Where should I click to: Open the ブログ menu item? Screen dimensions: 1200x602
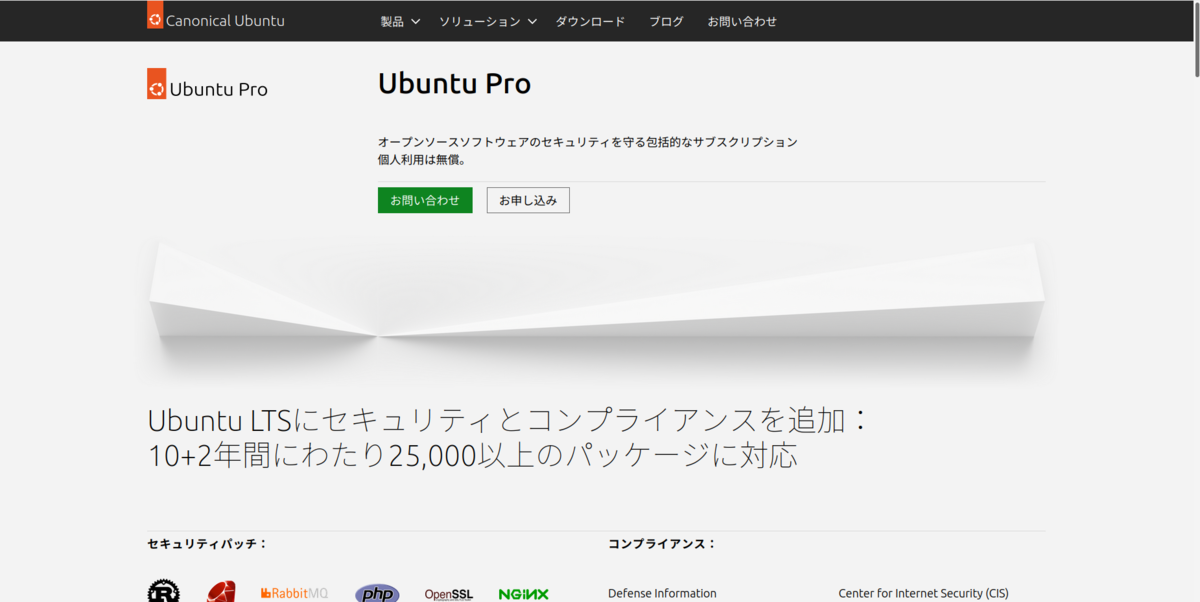click(x=666, y=21)
